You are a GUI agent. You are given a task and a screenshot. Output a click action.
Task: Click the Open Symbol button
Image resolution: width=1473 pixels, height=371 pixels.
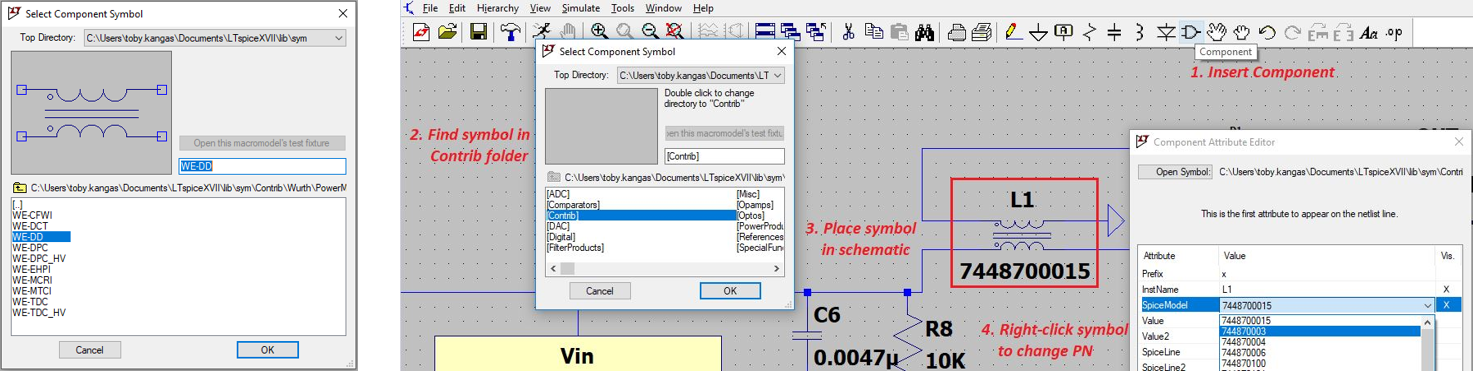click(x=1175, y=172)
